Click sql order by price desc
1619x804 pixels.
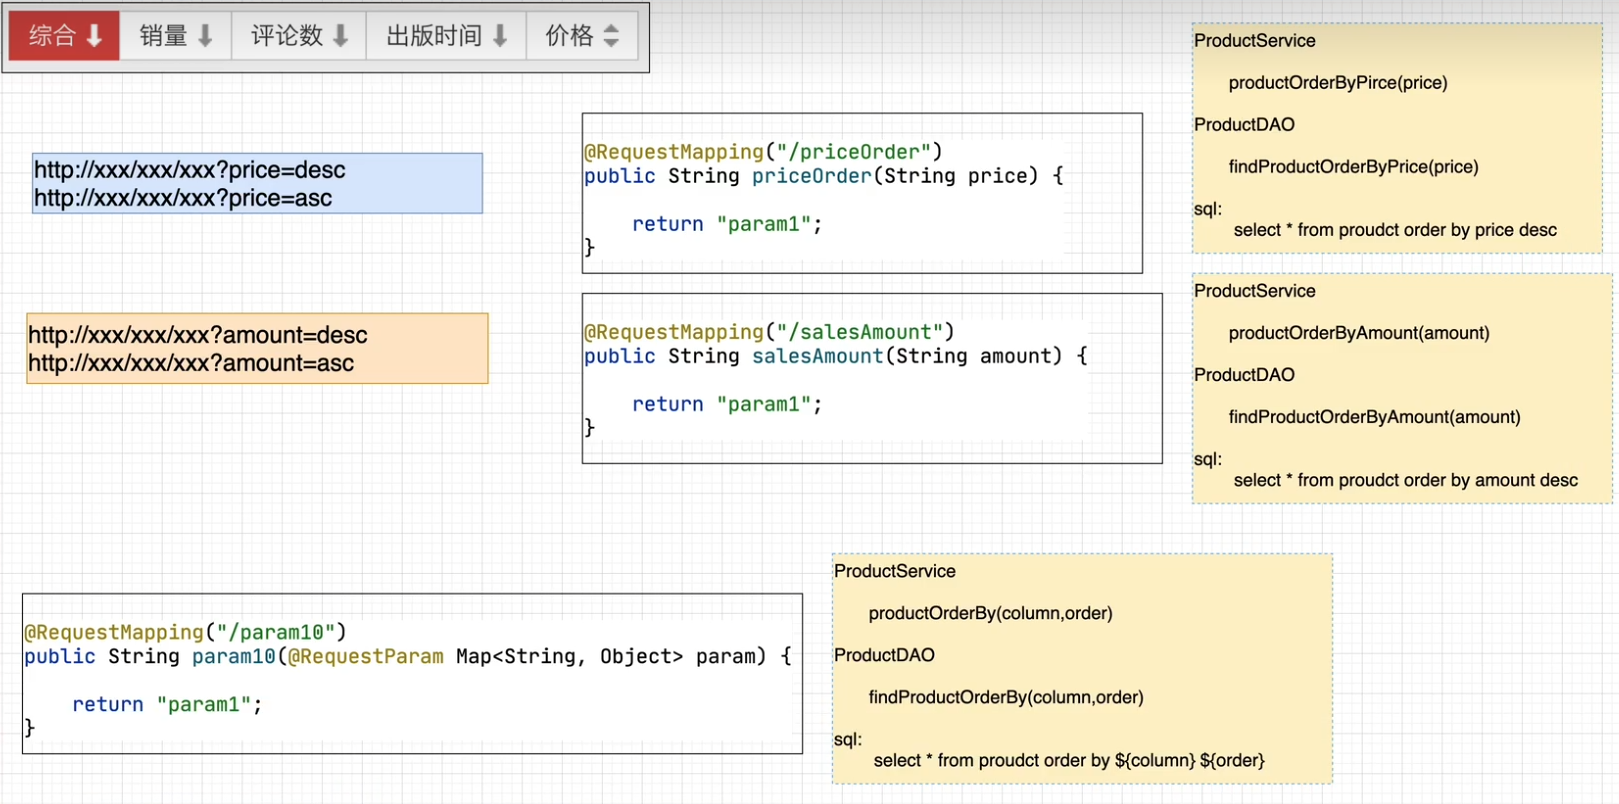[x=1395, y=230]
